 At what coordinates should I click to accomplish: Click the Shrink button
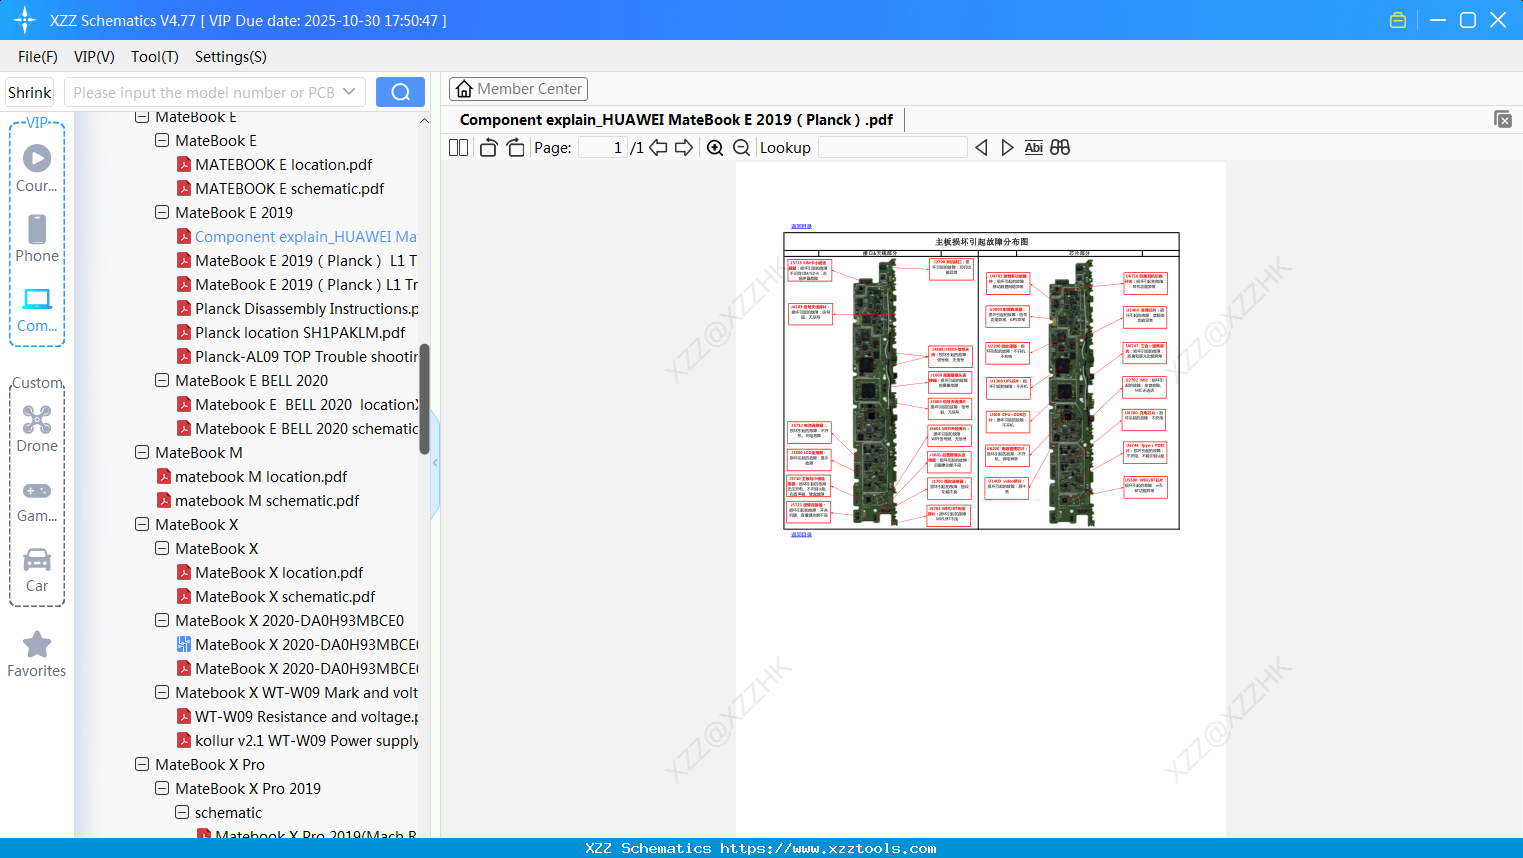point(30,92)
